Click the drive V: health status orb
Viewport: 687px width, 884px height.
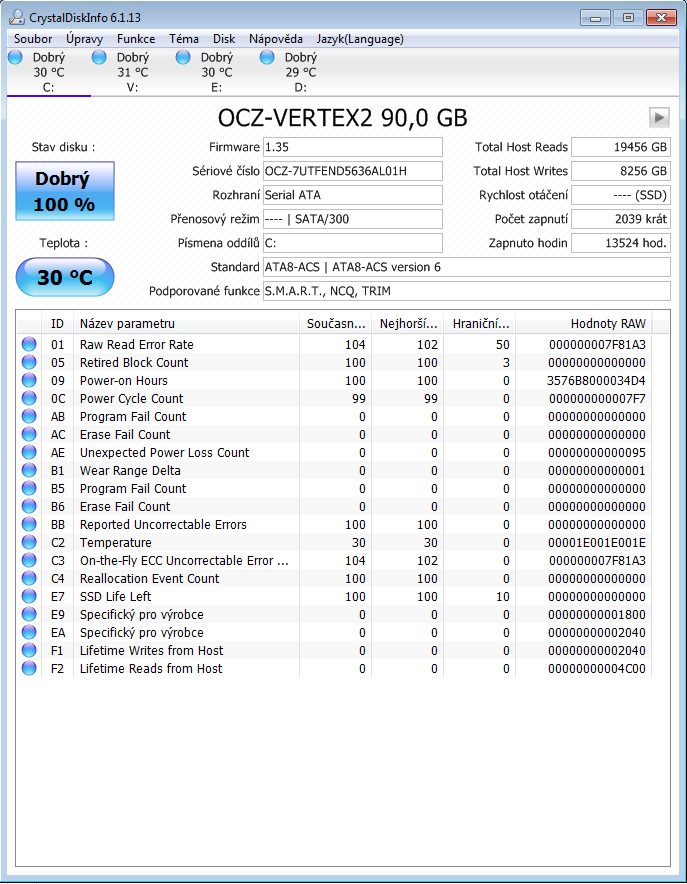(x=99, y=58)
